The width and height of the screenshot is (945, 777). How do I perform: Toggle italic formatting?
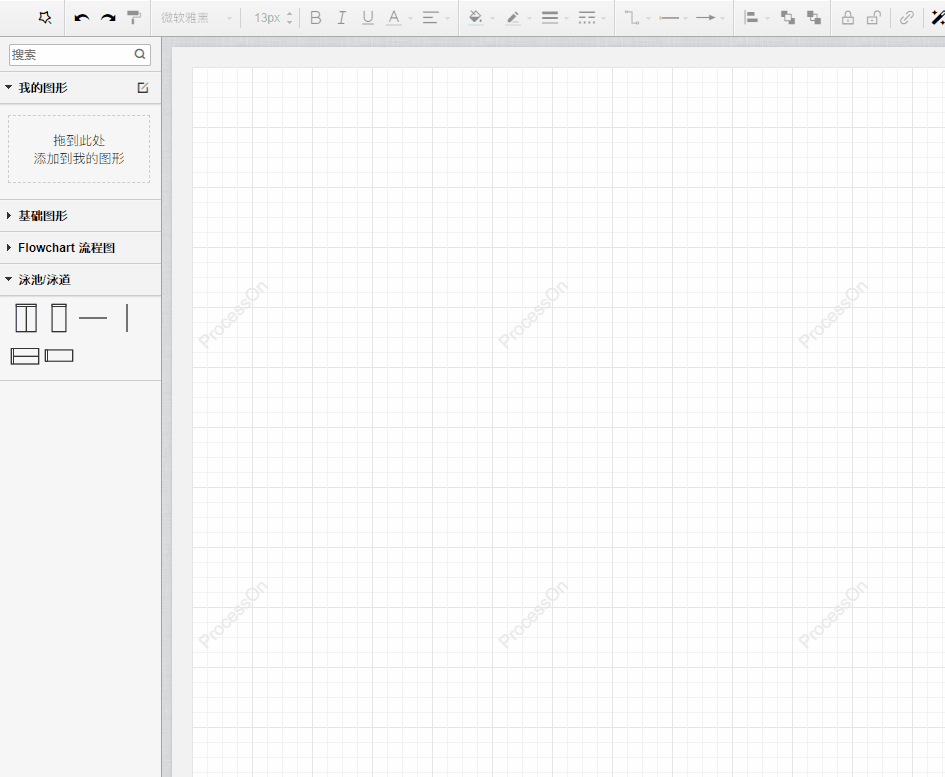tap(341, 18)
